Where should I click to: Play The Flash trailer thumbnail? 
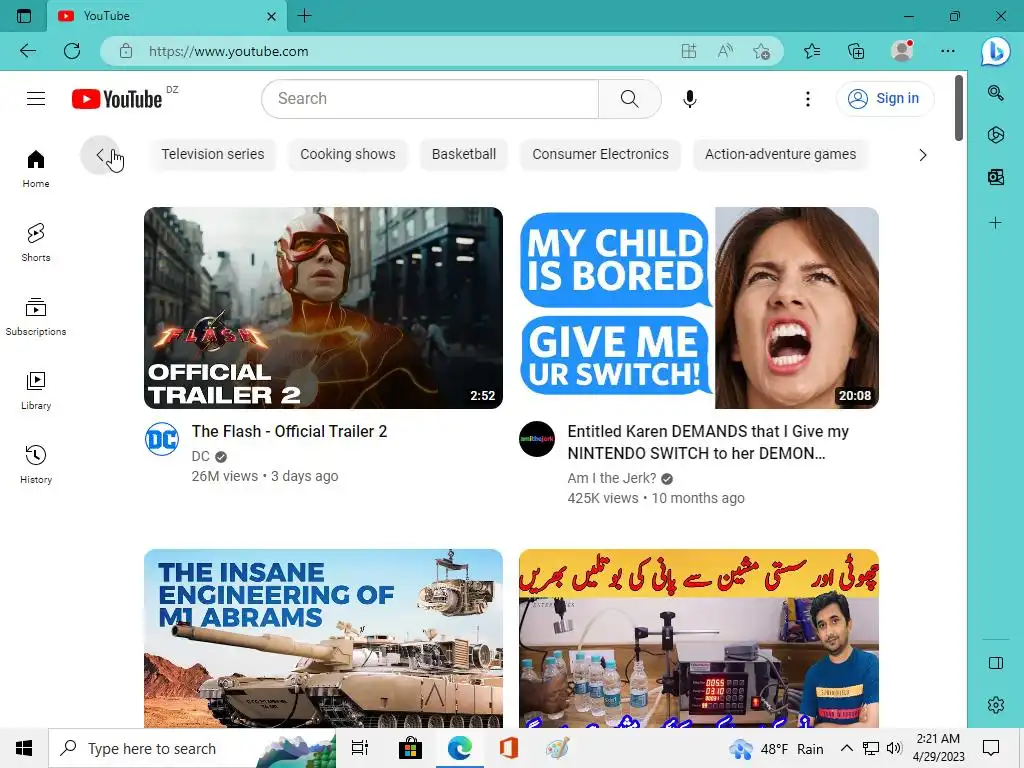pos(323,308)
